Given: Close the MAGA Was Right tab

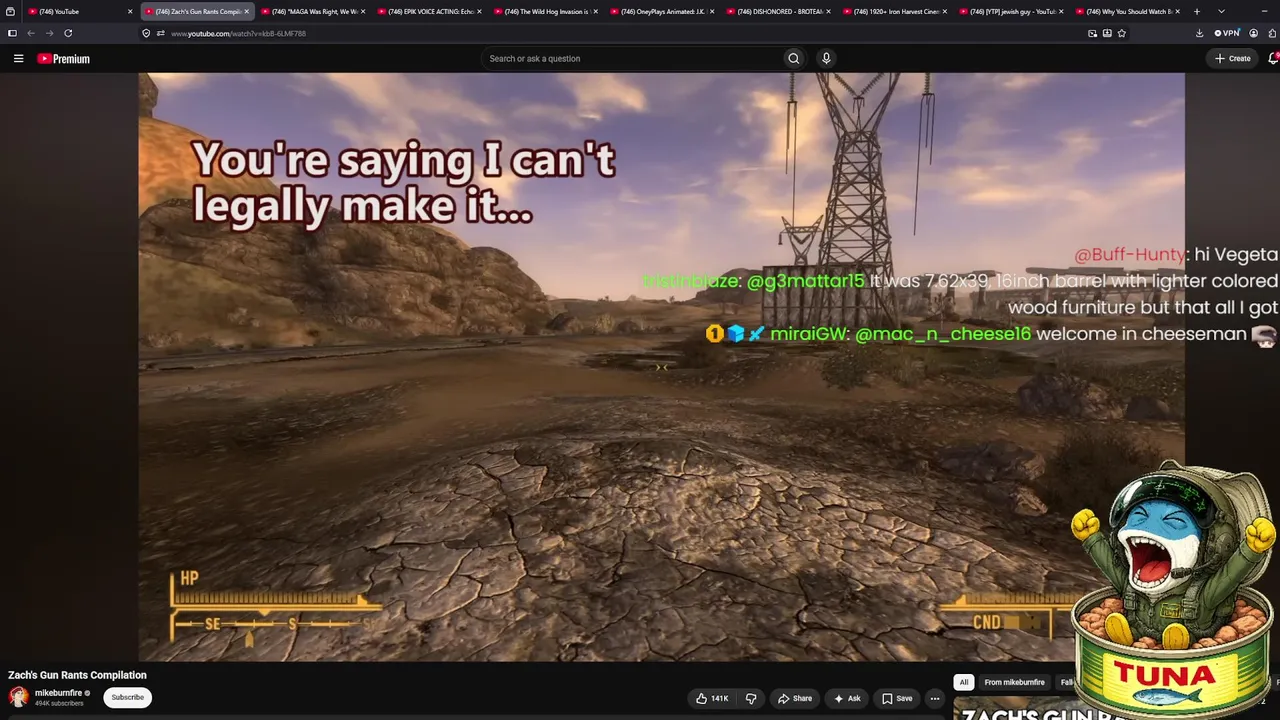Looking at the screenshot, I should 363,11.
